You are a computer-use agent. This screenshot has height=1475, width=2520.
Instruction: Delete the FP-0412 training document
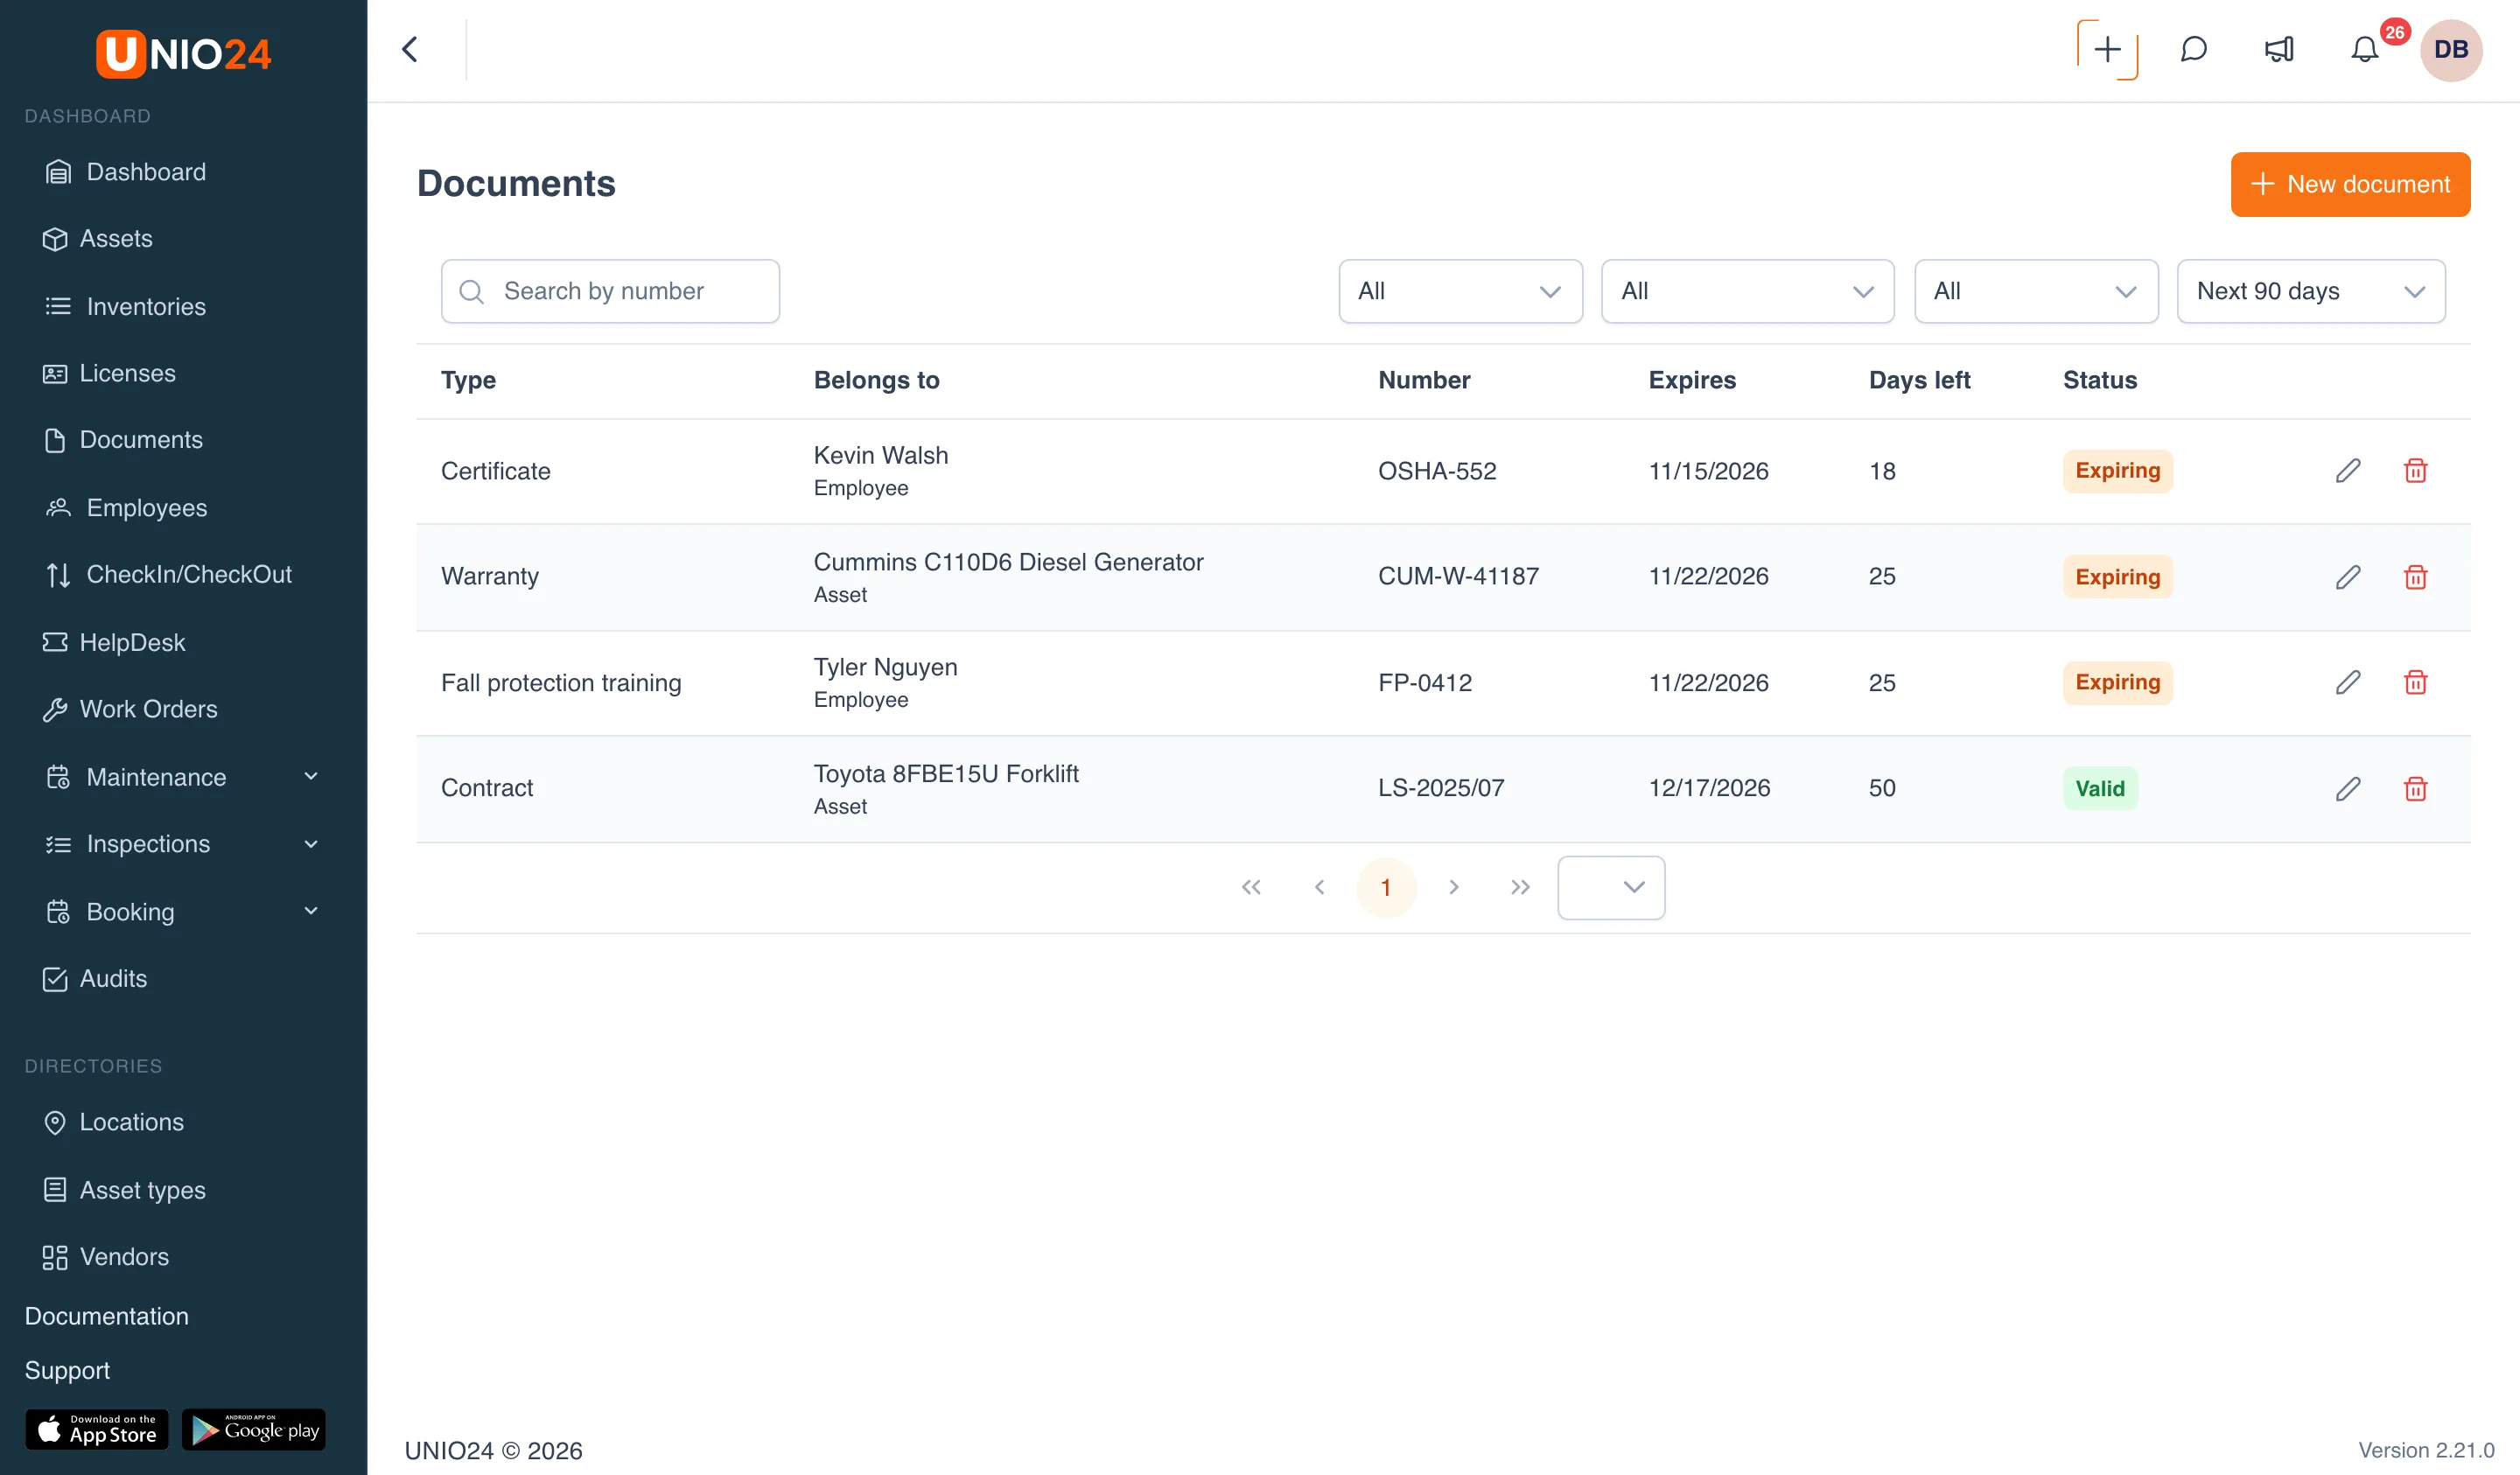pyautogui.click(x=2415, y=682)
